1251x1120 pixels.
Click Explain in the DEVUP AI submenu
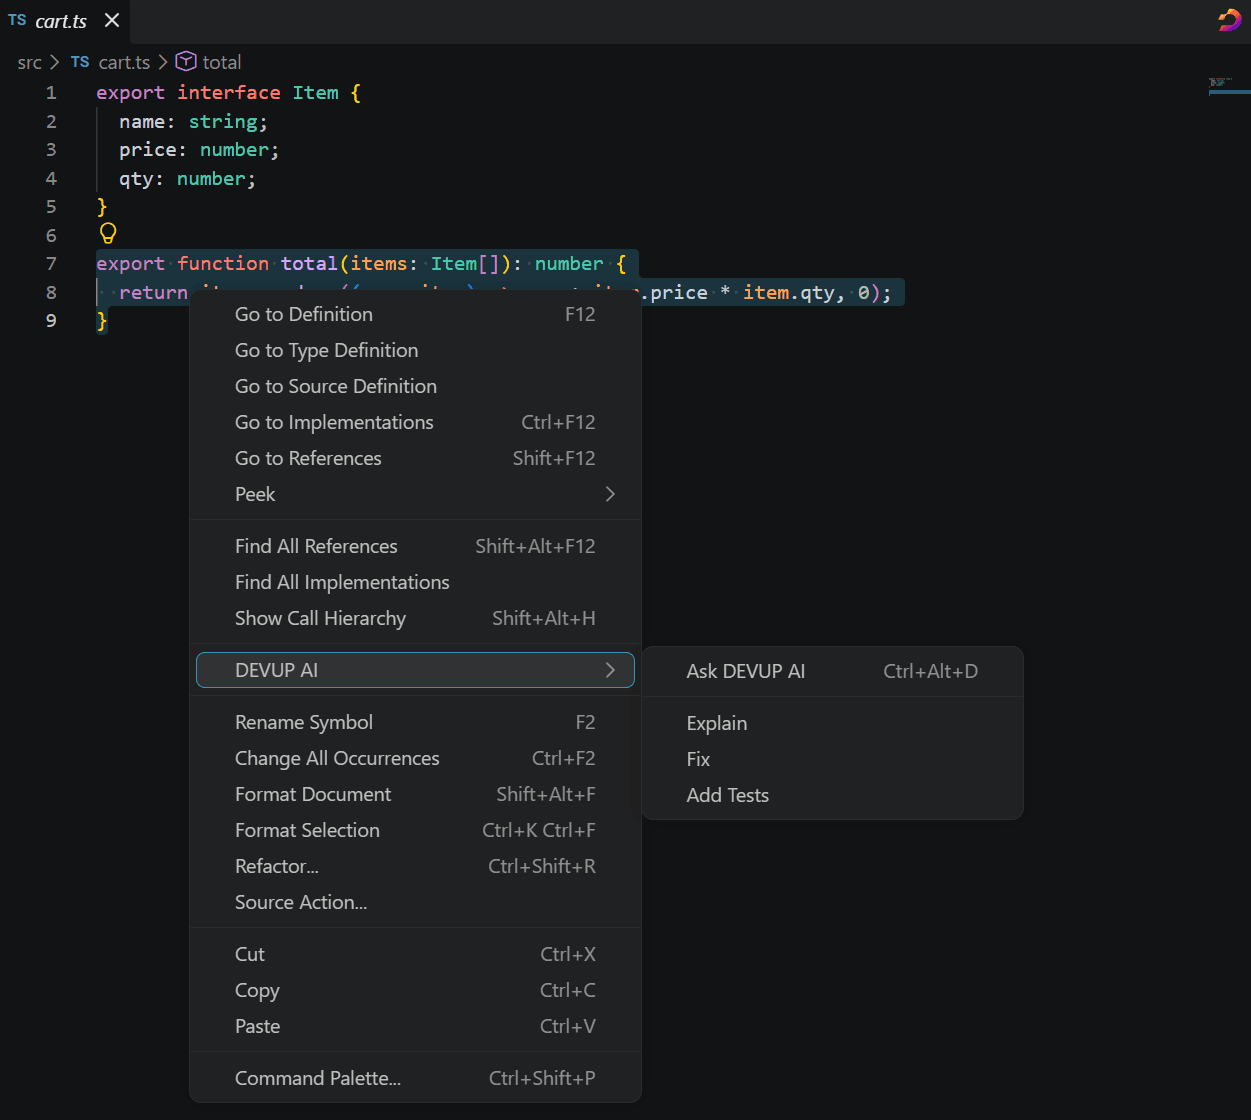click(832, 723)
